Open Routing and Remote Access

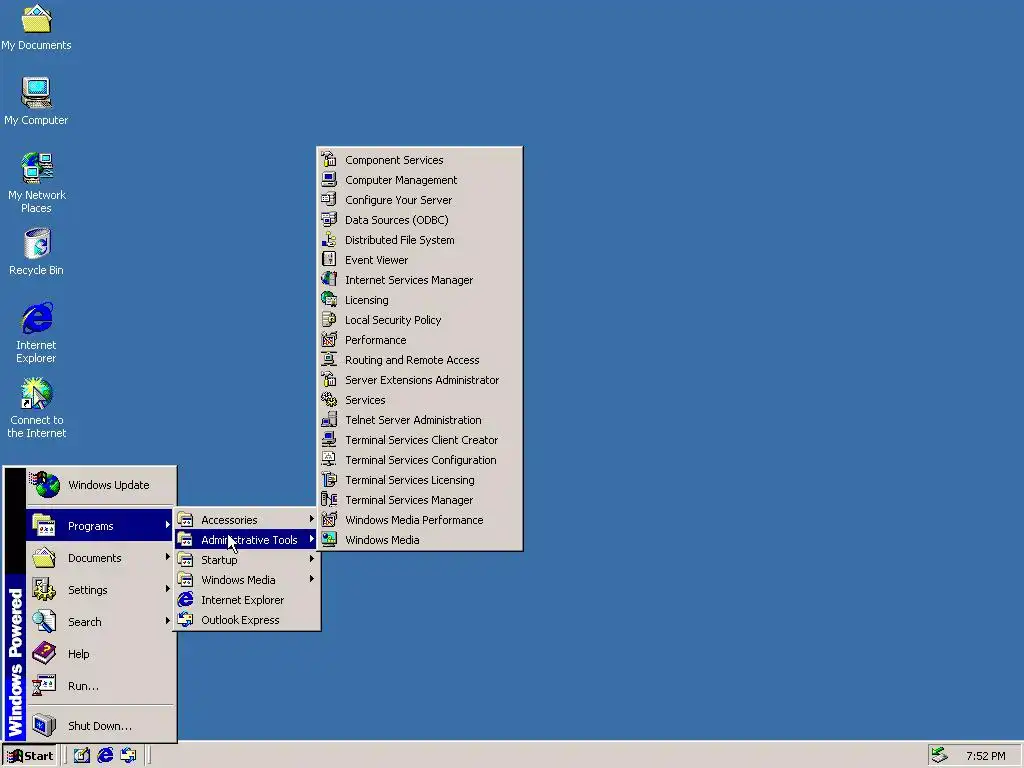tap(419, 360)
